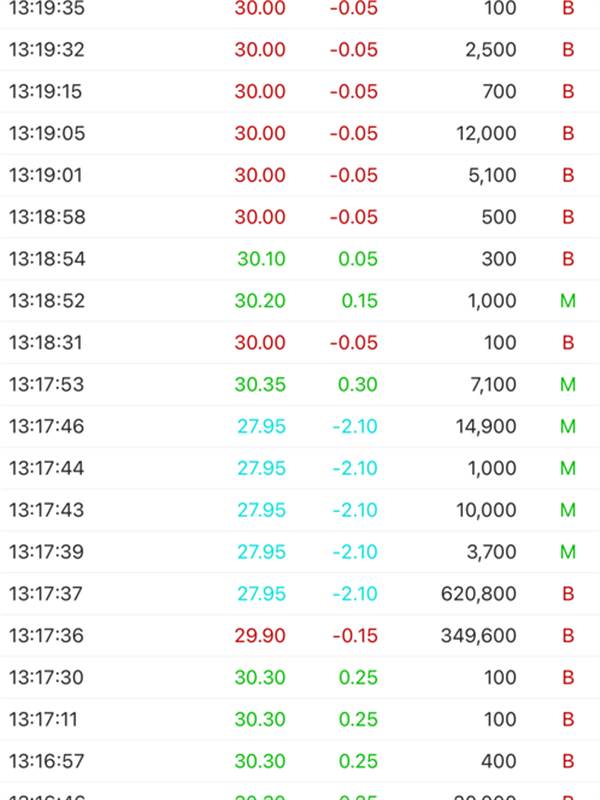Viewport: 600px width, 800px height.
Task: Select the 12,000 volume row at 13:19:05
Action: coord(300,133)
